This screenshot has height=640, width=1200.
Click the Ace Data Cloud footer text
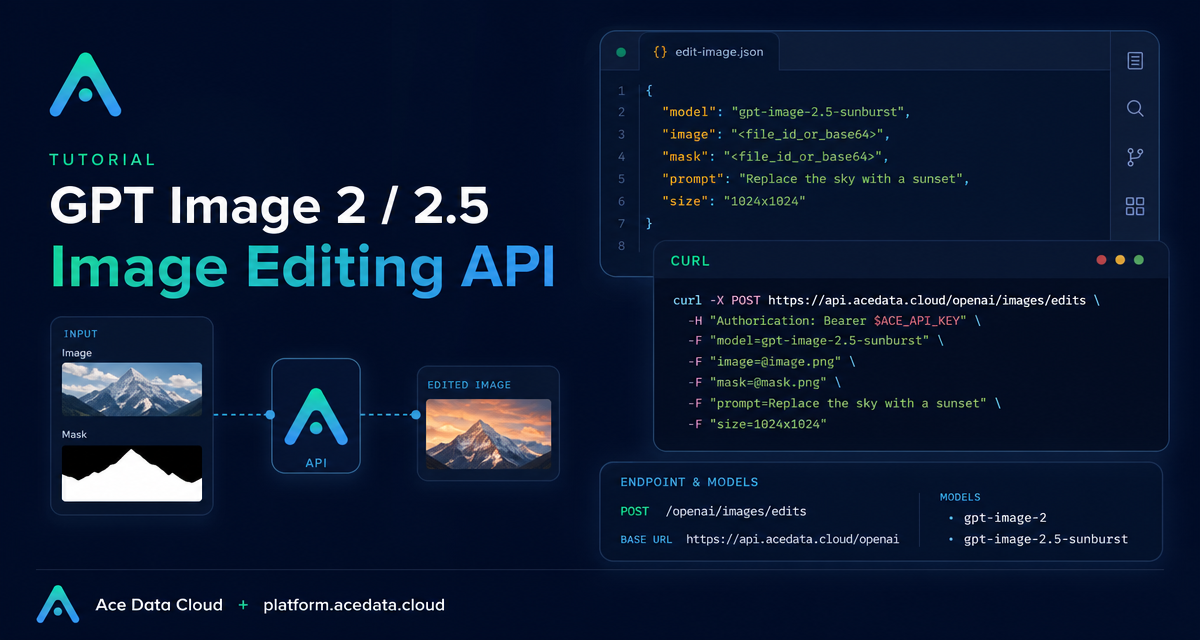[160, 605]
